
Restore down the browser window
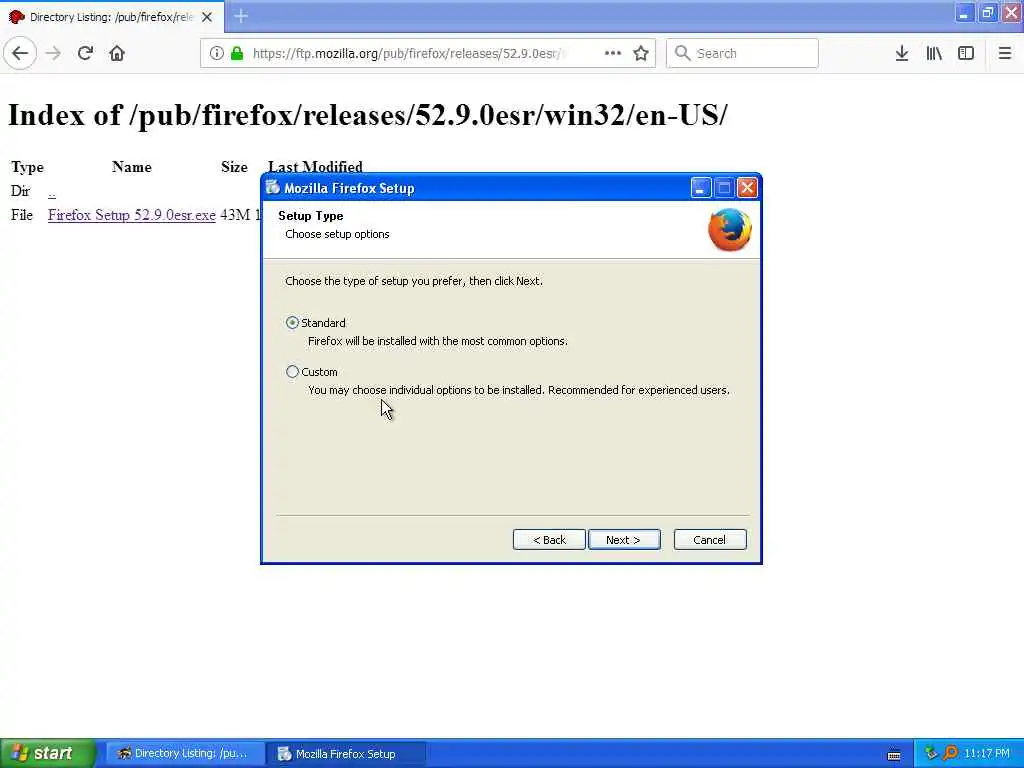click(x=987, y=12)
